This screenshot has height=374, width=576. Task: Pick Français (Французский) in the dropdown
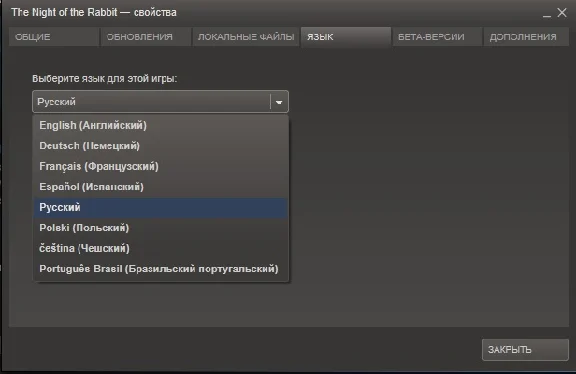point(160,166)
